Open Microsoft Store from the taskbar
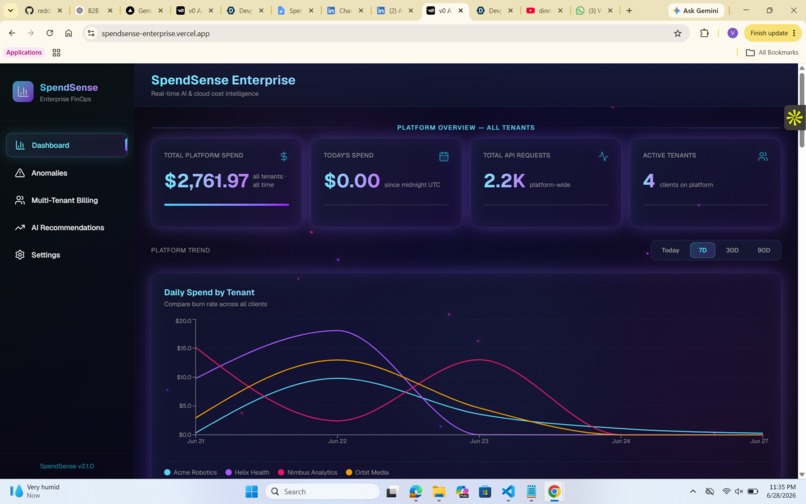 (x=485, y=492)
